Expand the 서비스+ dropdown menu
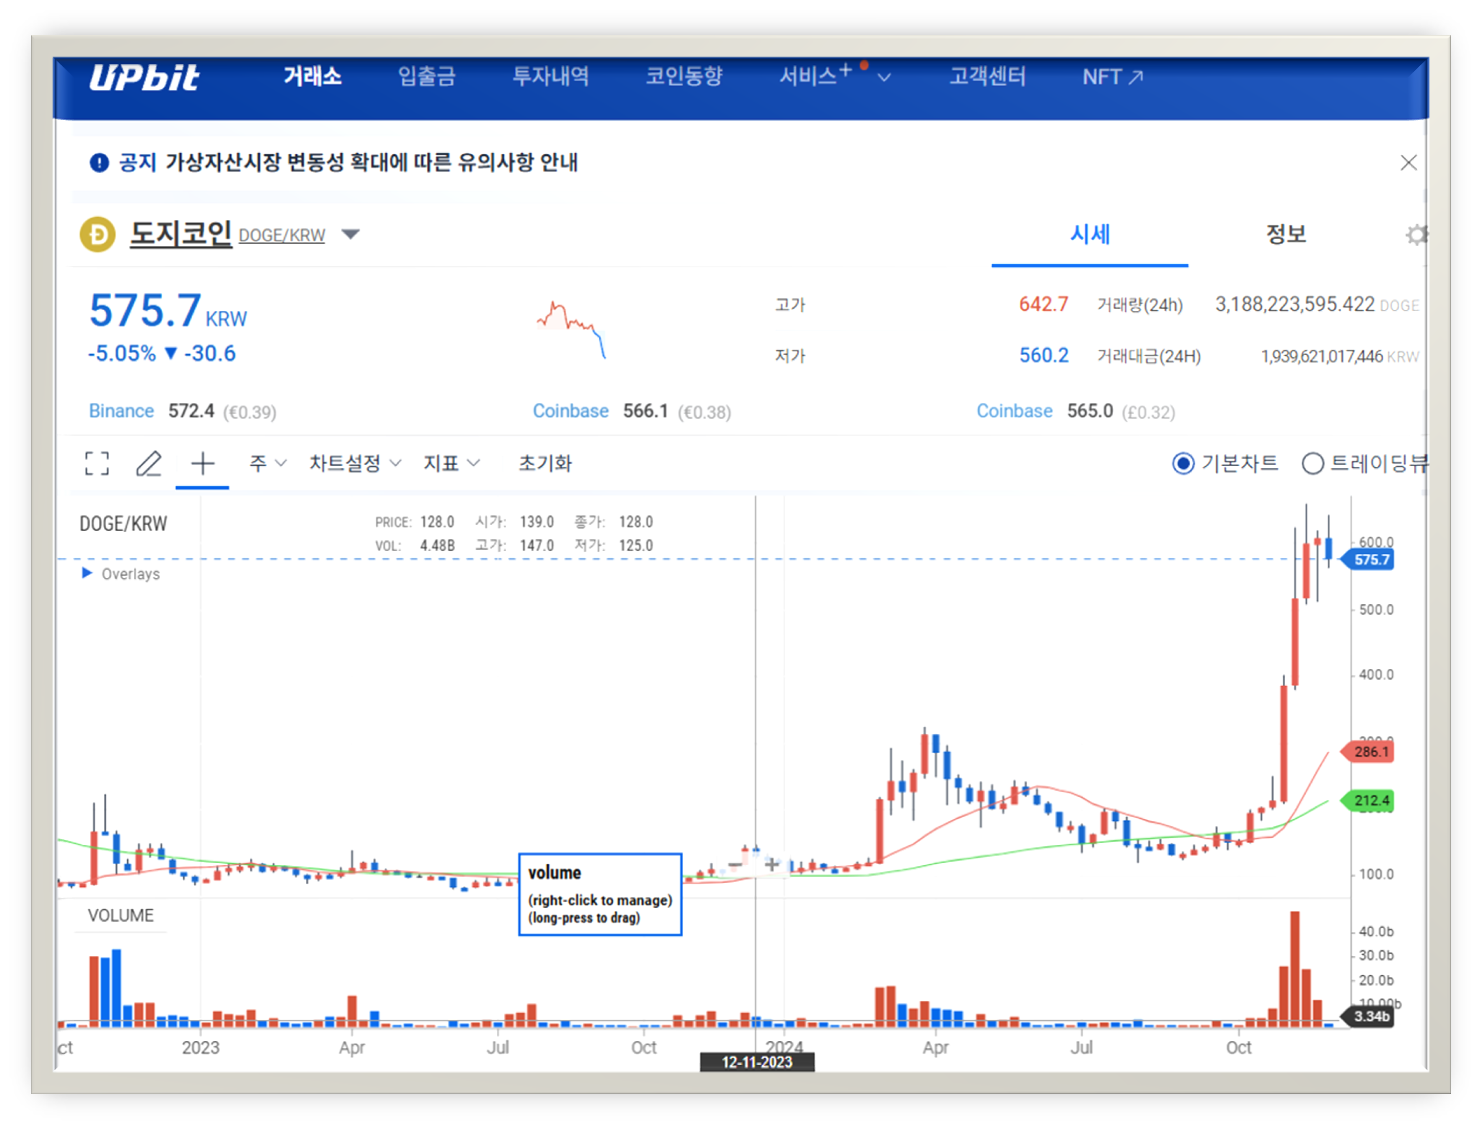 click(834, 76)
